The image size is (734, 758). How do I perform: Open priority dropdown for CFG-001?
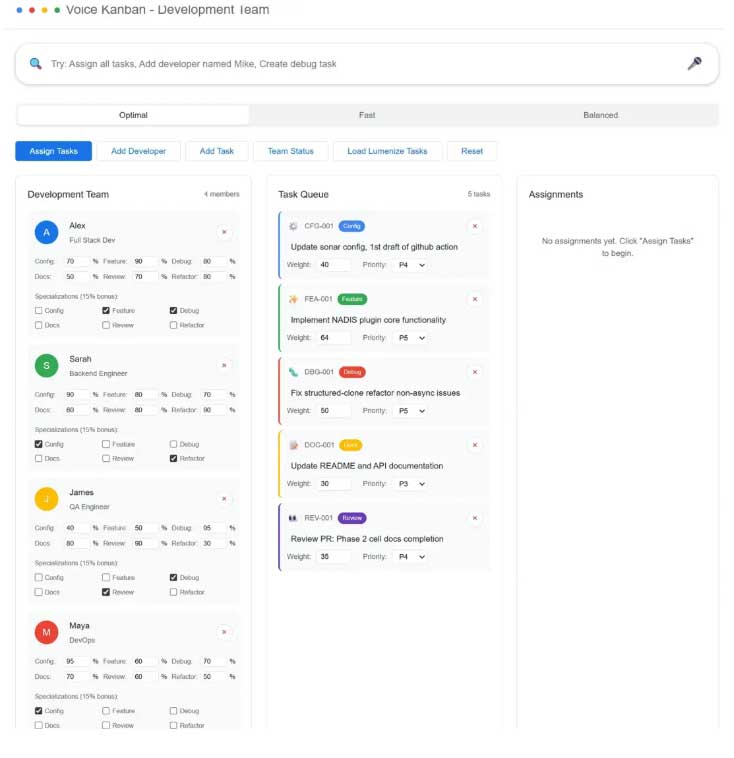click(412, 265)
